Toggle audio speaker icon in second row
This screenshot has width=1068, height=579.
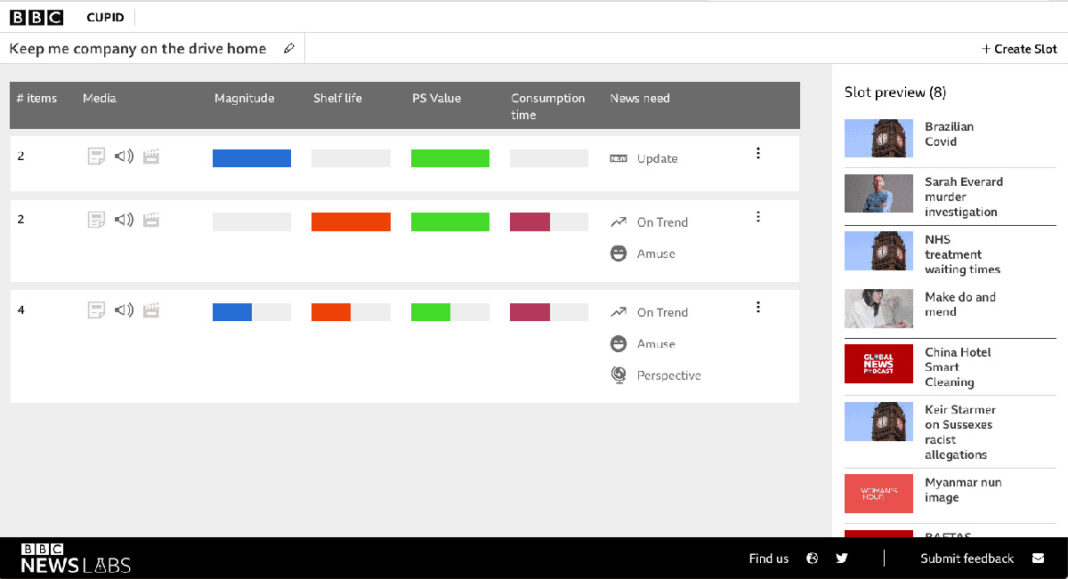124,220
